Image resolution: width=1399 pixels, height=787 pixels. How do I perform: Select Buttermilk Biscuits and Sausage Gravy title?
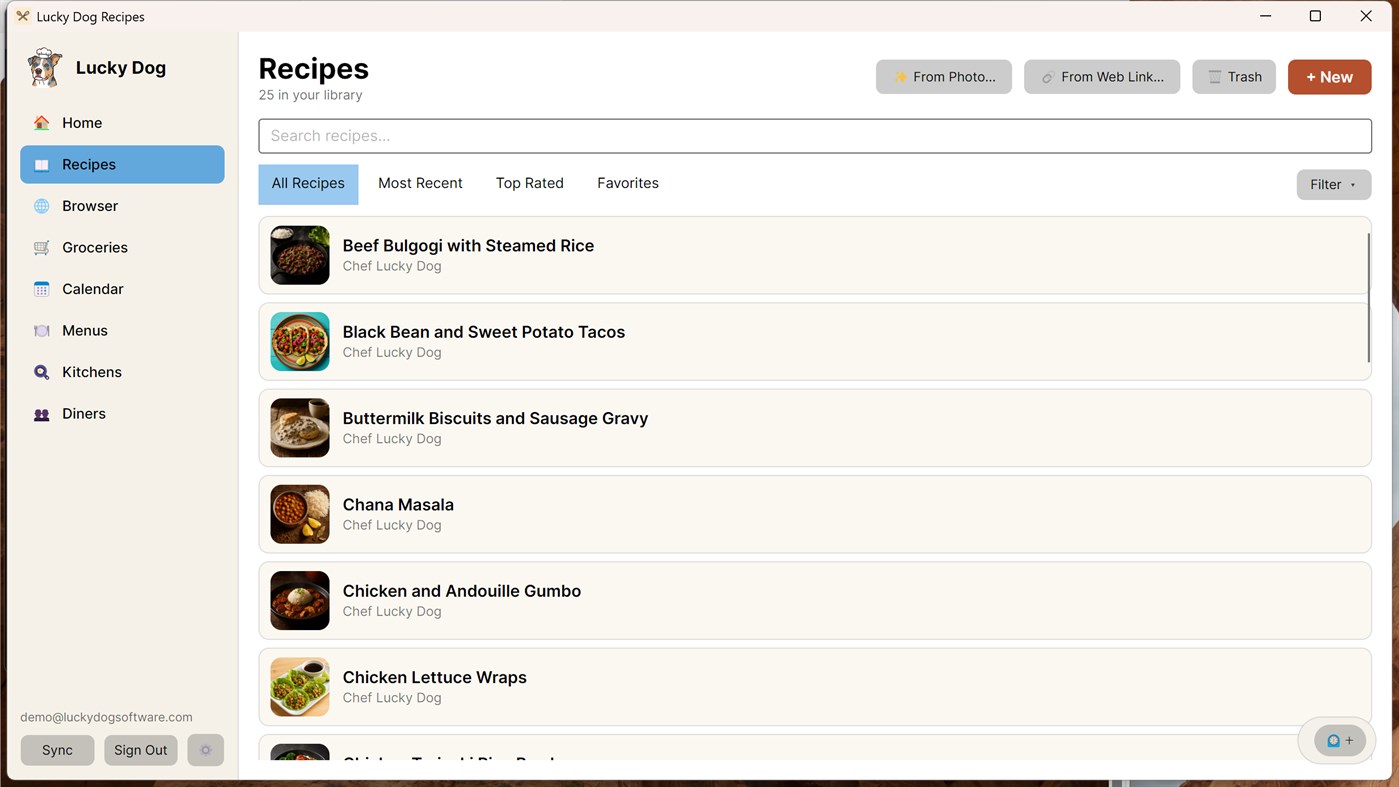click(495, 419)
